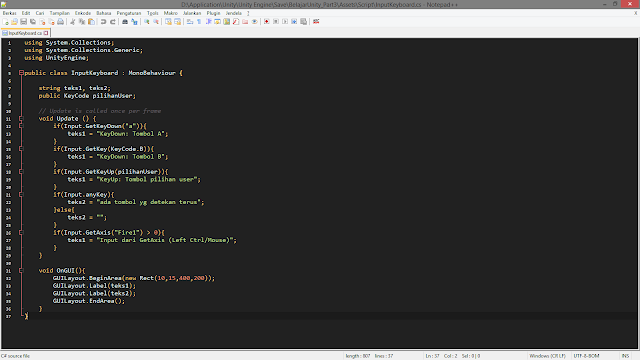Click the spell check ABC icon

click(x=316, y=22)
